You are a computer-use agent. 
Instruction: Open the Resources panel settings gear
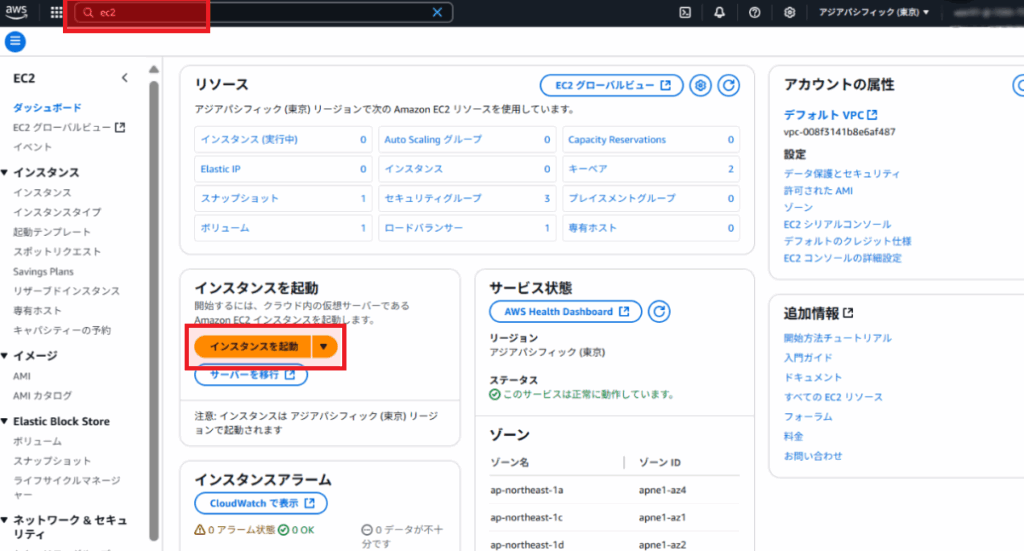701,85
